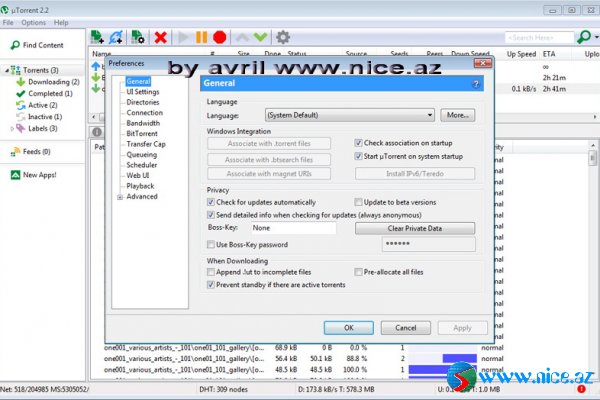This screenshot has width=600, height=400.
Task: Select Transfer Cap preferences page
Action: (x=146, y=144)
